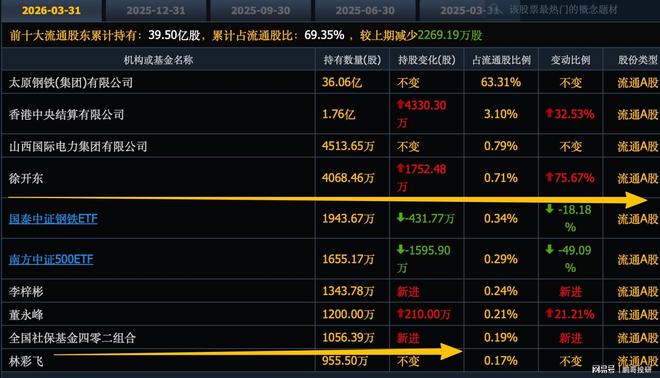Click the 1752.48万 increase value
The image size is (660, 378).
coord(421,178)
